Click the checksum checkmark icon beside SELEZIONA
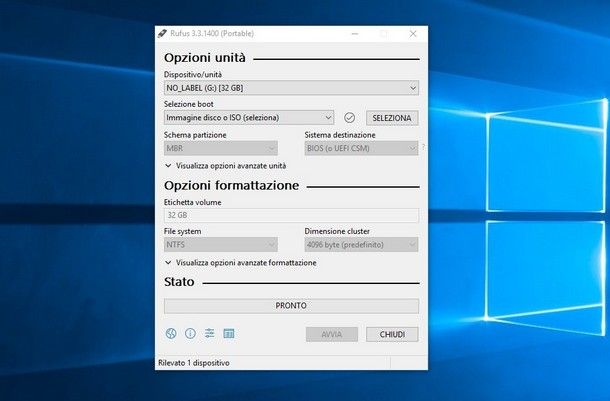This screenshot has width=610, height=401. point(349,117)
